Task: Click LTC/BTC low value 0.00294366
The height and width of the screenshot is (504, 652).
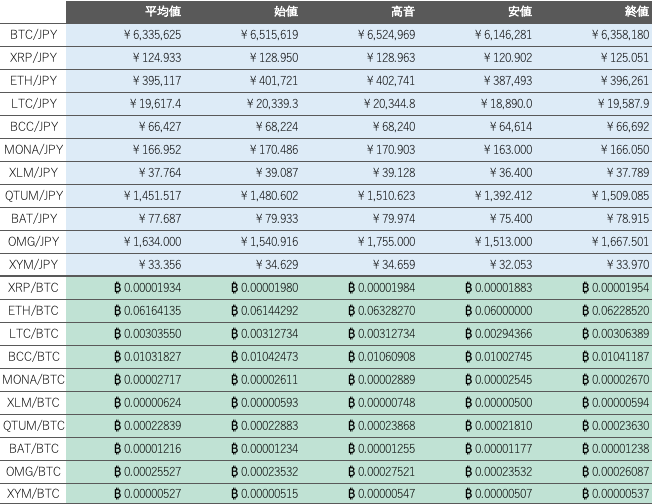Action: tap(499, 334)
